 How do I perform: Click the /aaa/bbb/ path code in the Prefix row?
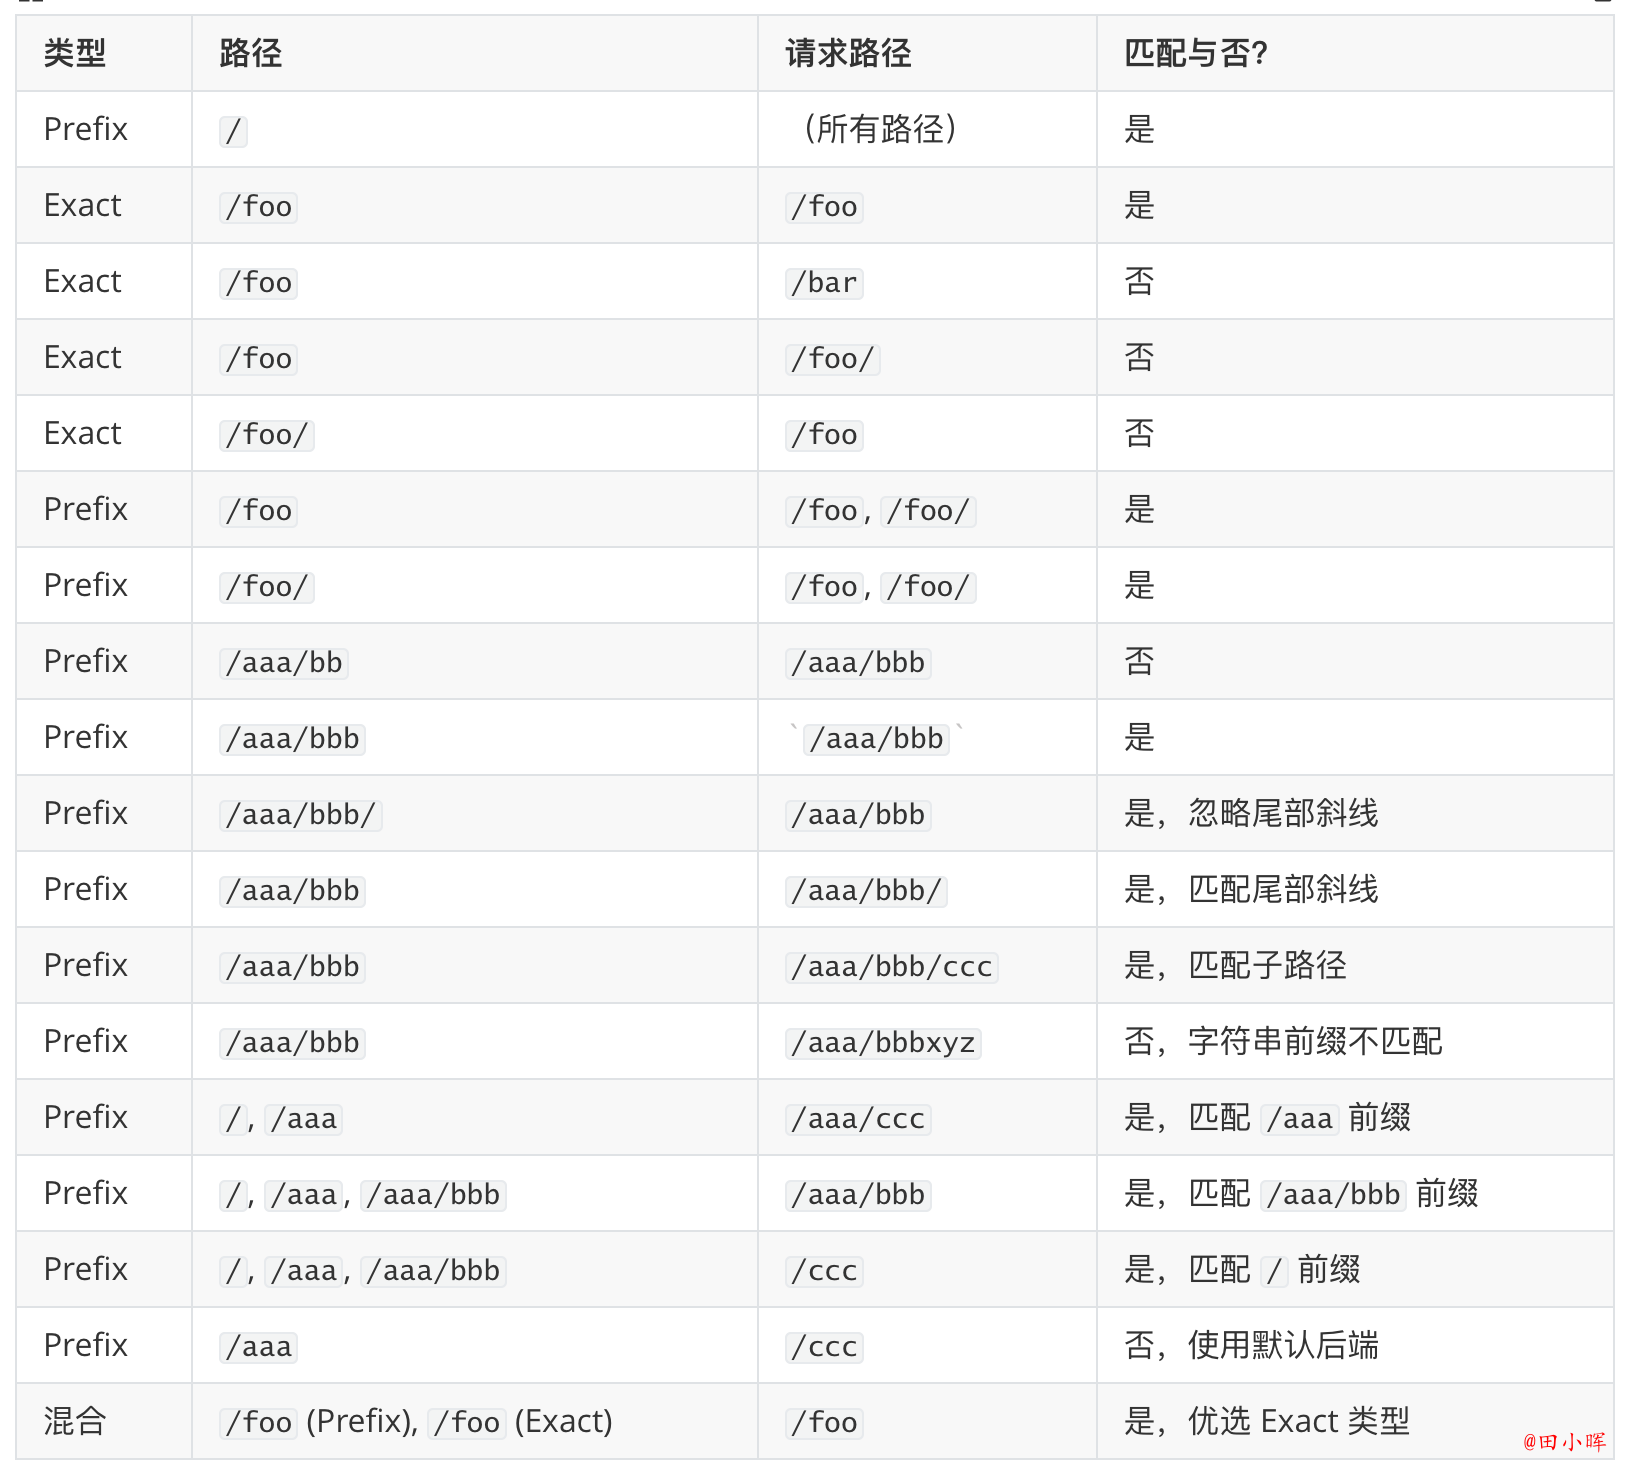tap(301, 815)
